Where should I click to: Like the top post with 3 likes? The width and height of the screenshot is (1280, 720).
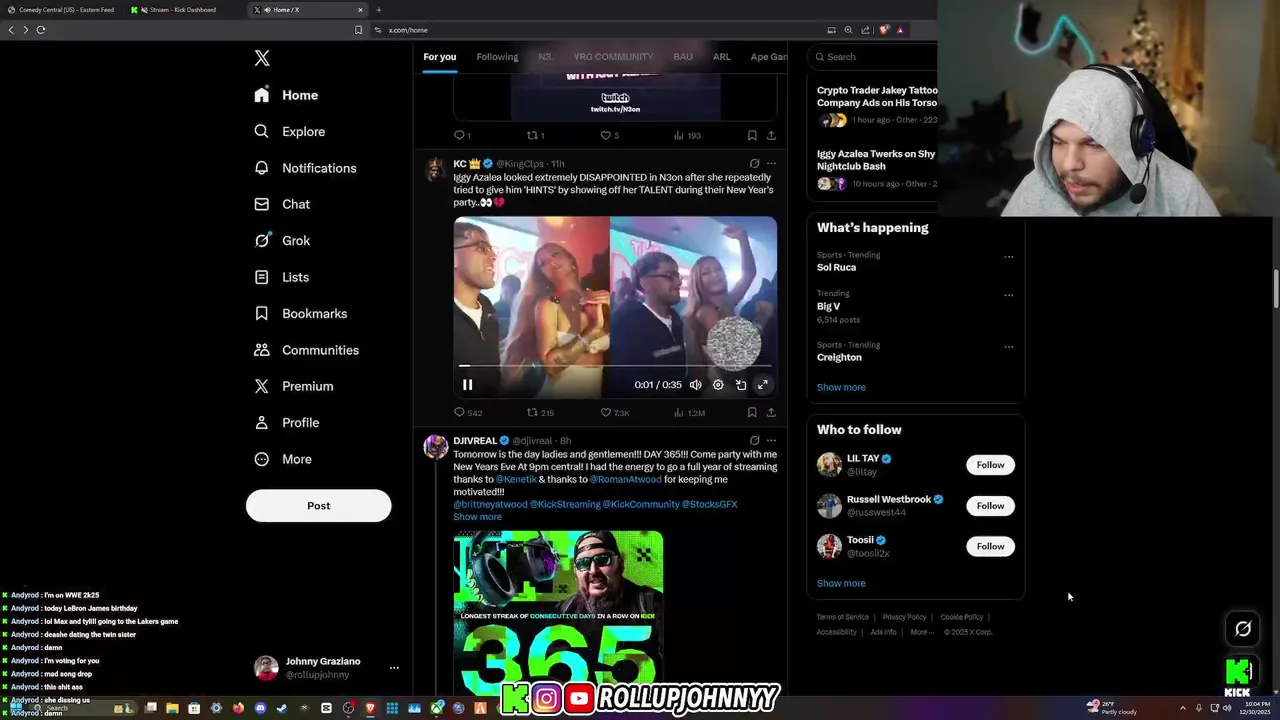click(x=609, y=135)
